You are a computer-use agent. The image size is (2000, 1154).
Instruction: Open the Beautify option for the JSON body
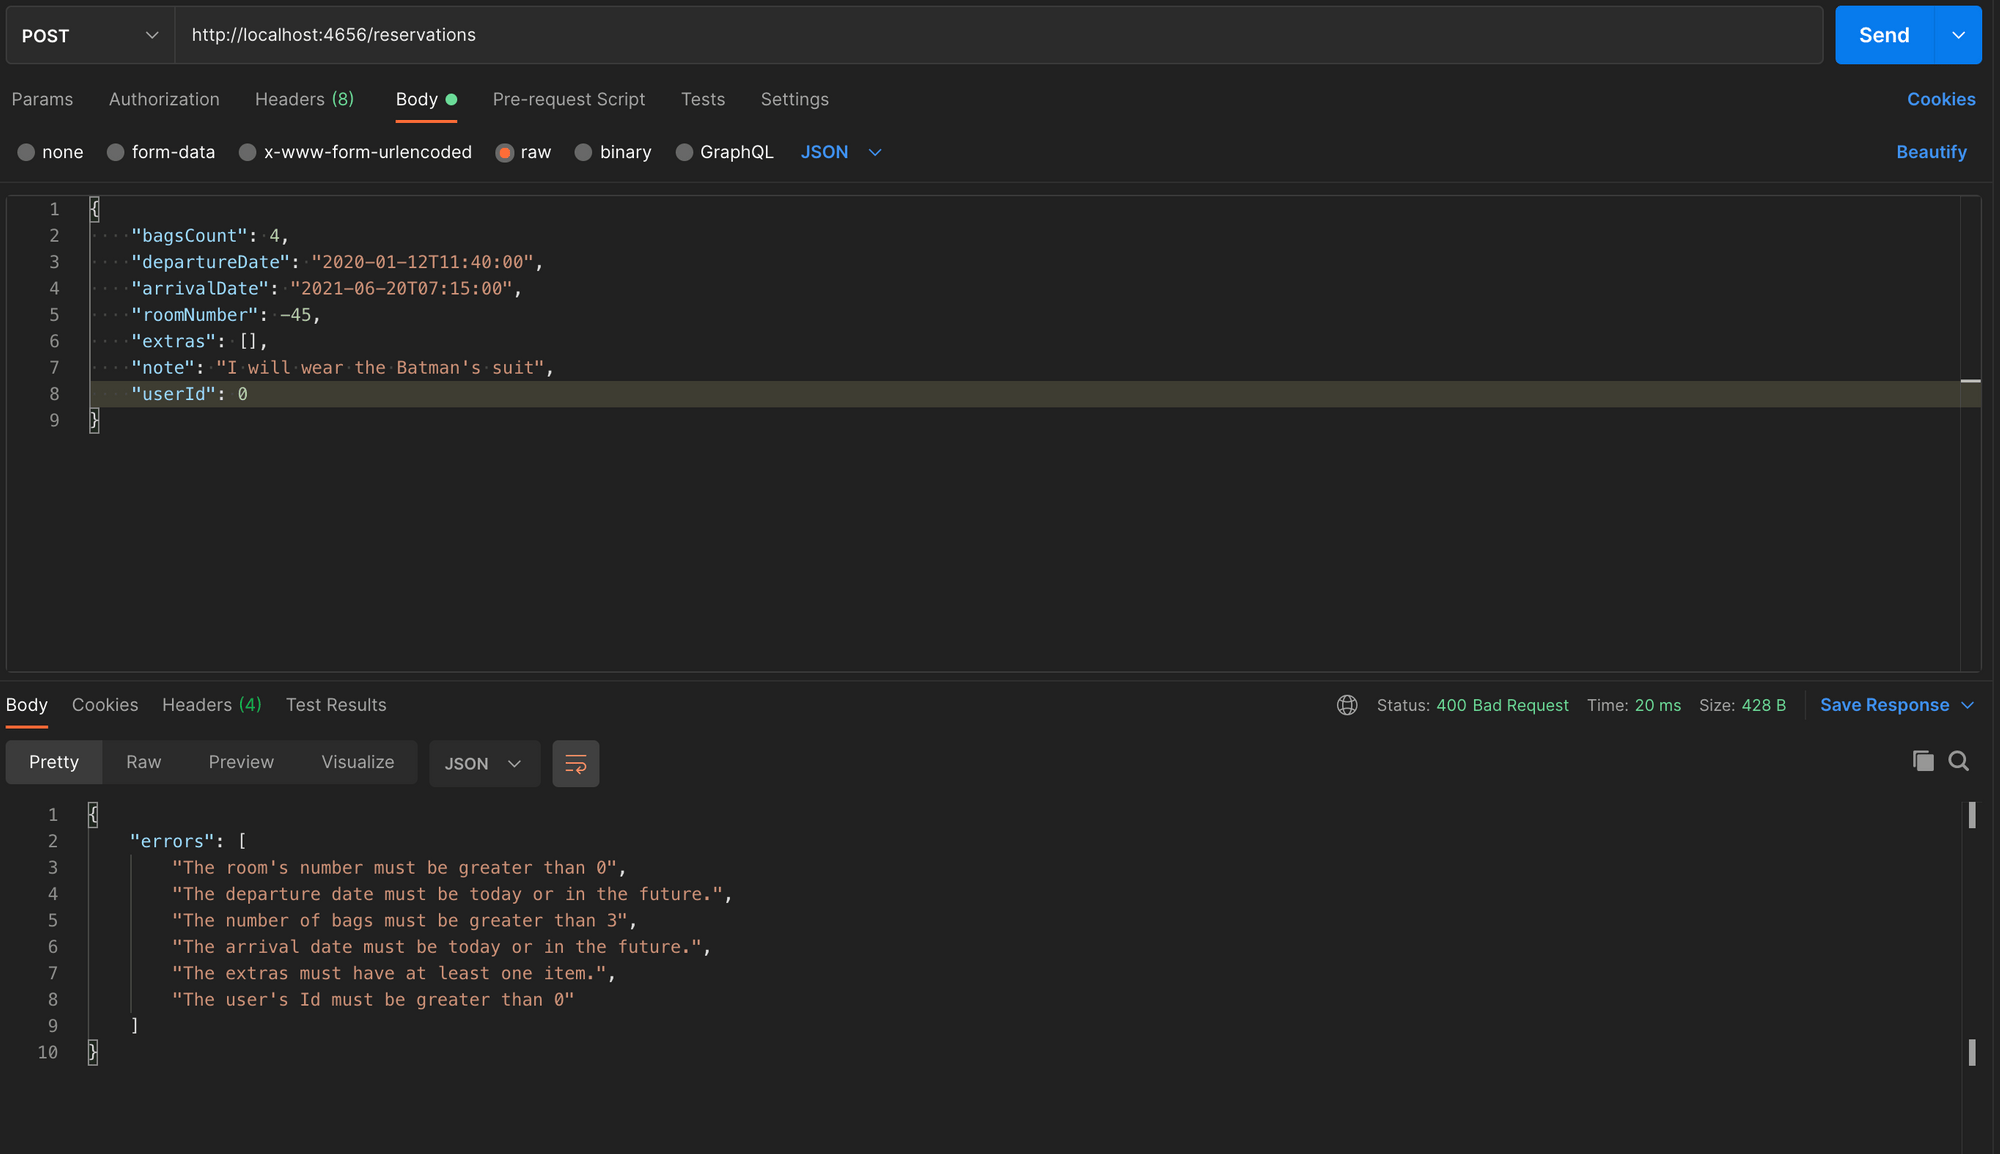coord(1931,152)
